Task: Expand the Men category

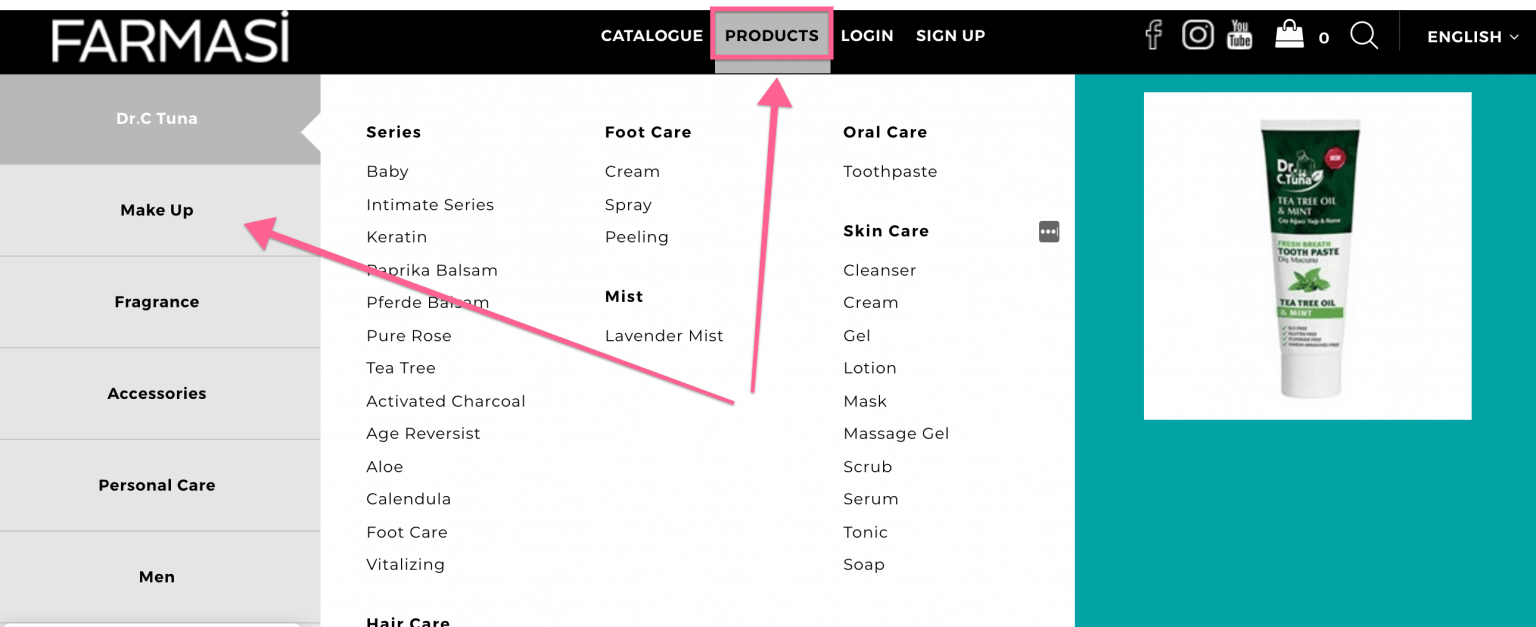Action: [157, 576]
